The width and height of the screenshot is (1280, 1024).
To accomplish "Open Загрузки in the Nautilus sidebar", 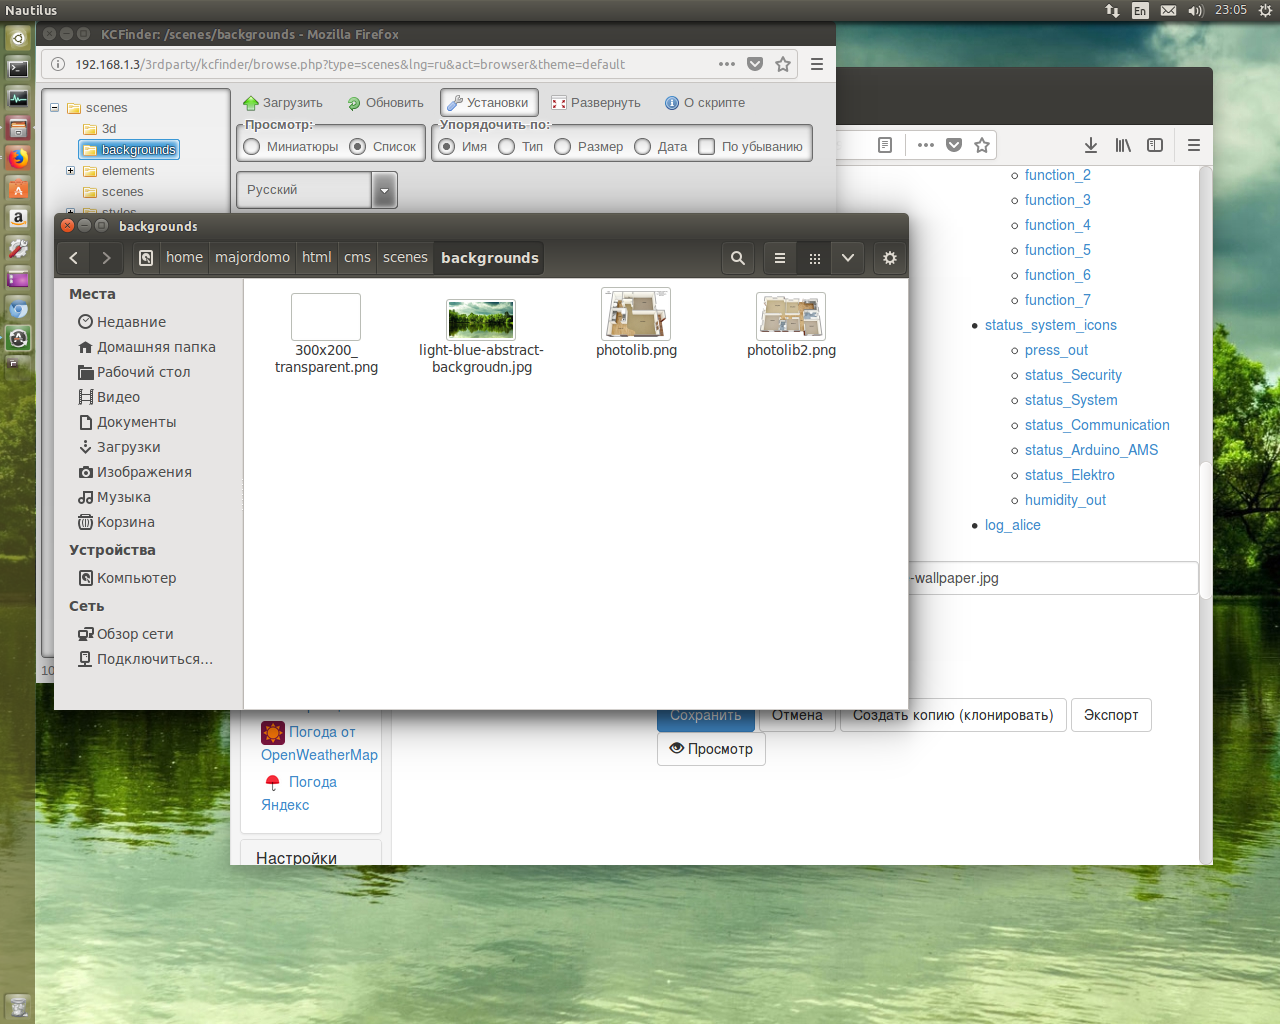I will coord(128,447).
